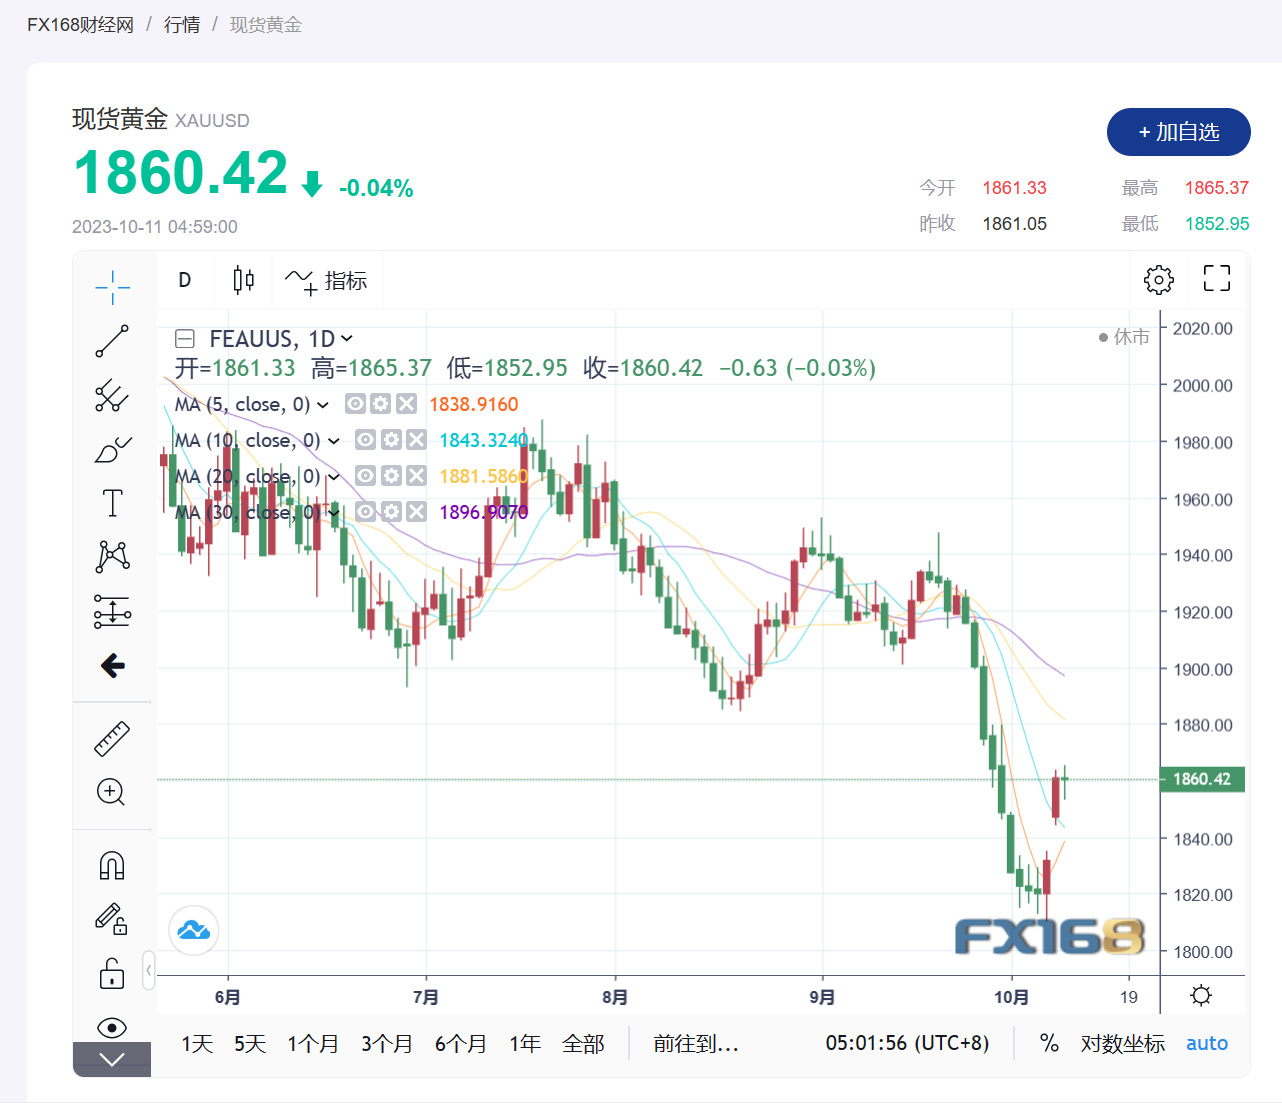Hide all drawings using the eye icon
This screenshot has height=1103, width=1282.
point(111,1027)
